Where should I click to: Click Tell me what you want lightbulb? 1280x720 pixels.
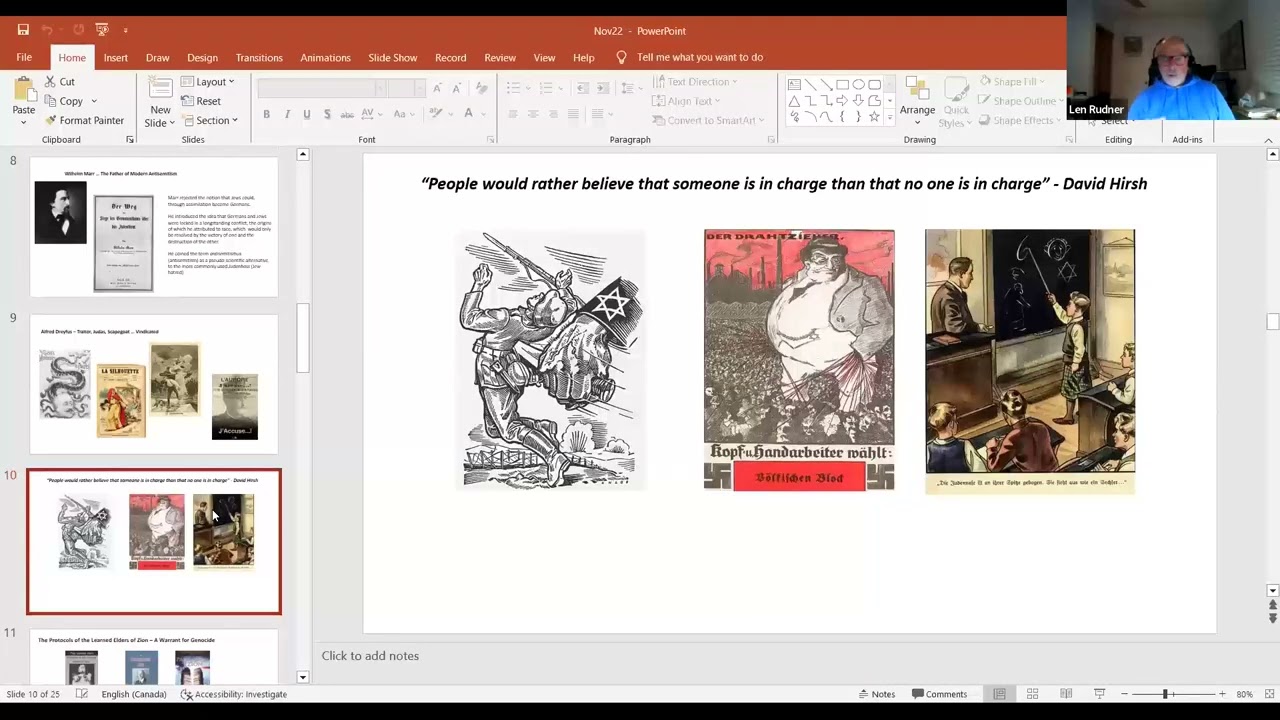(621, 57)
